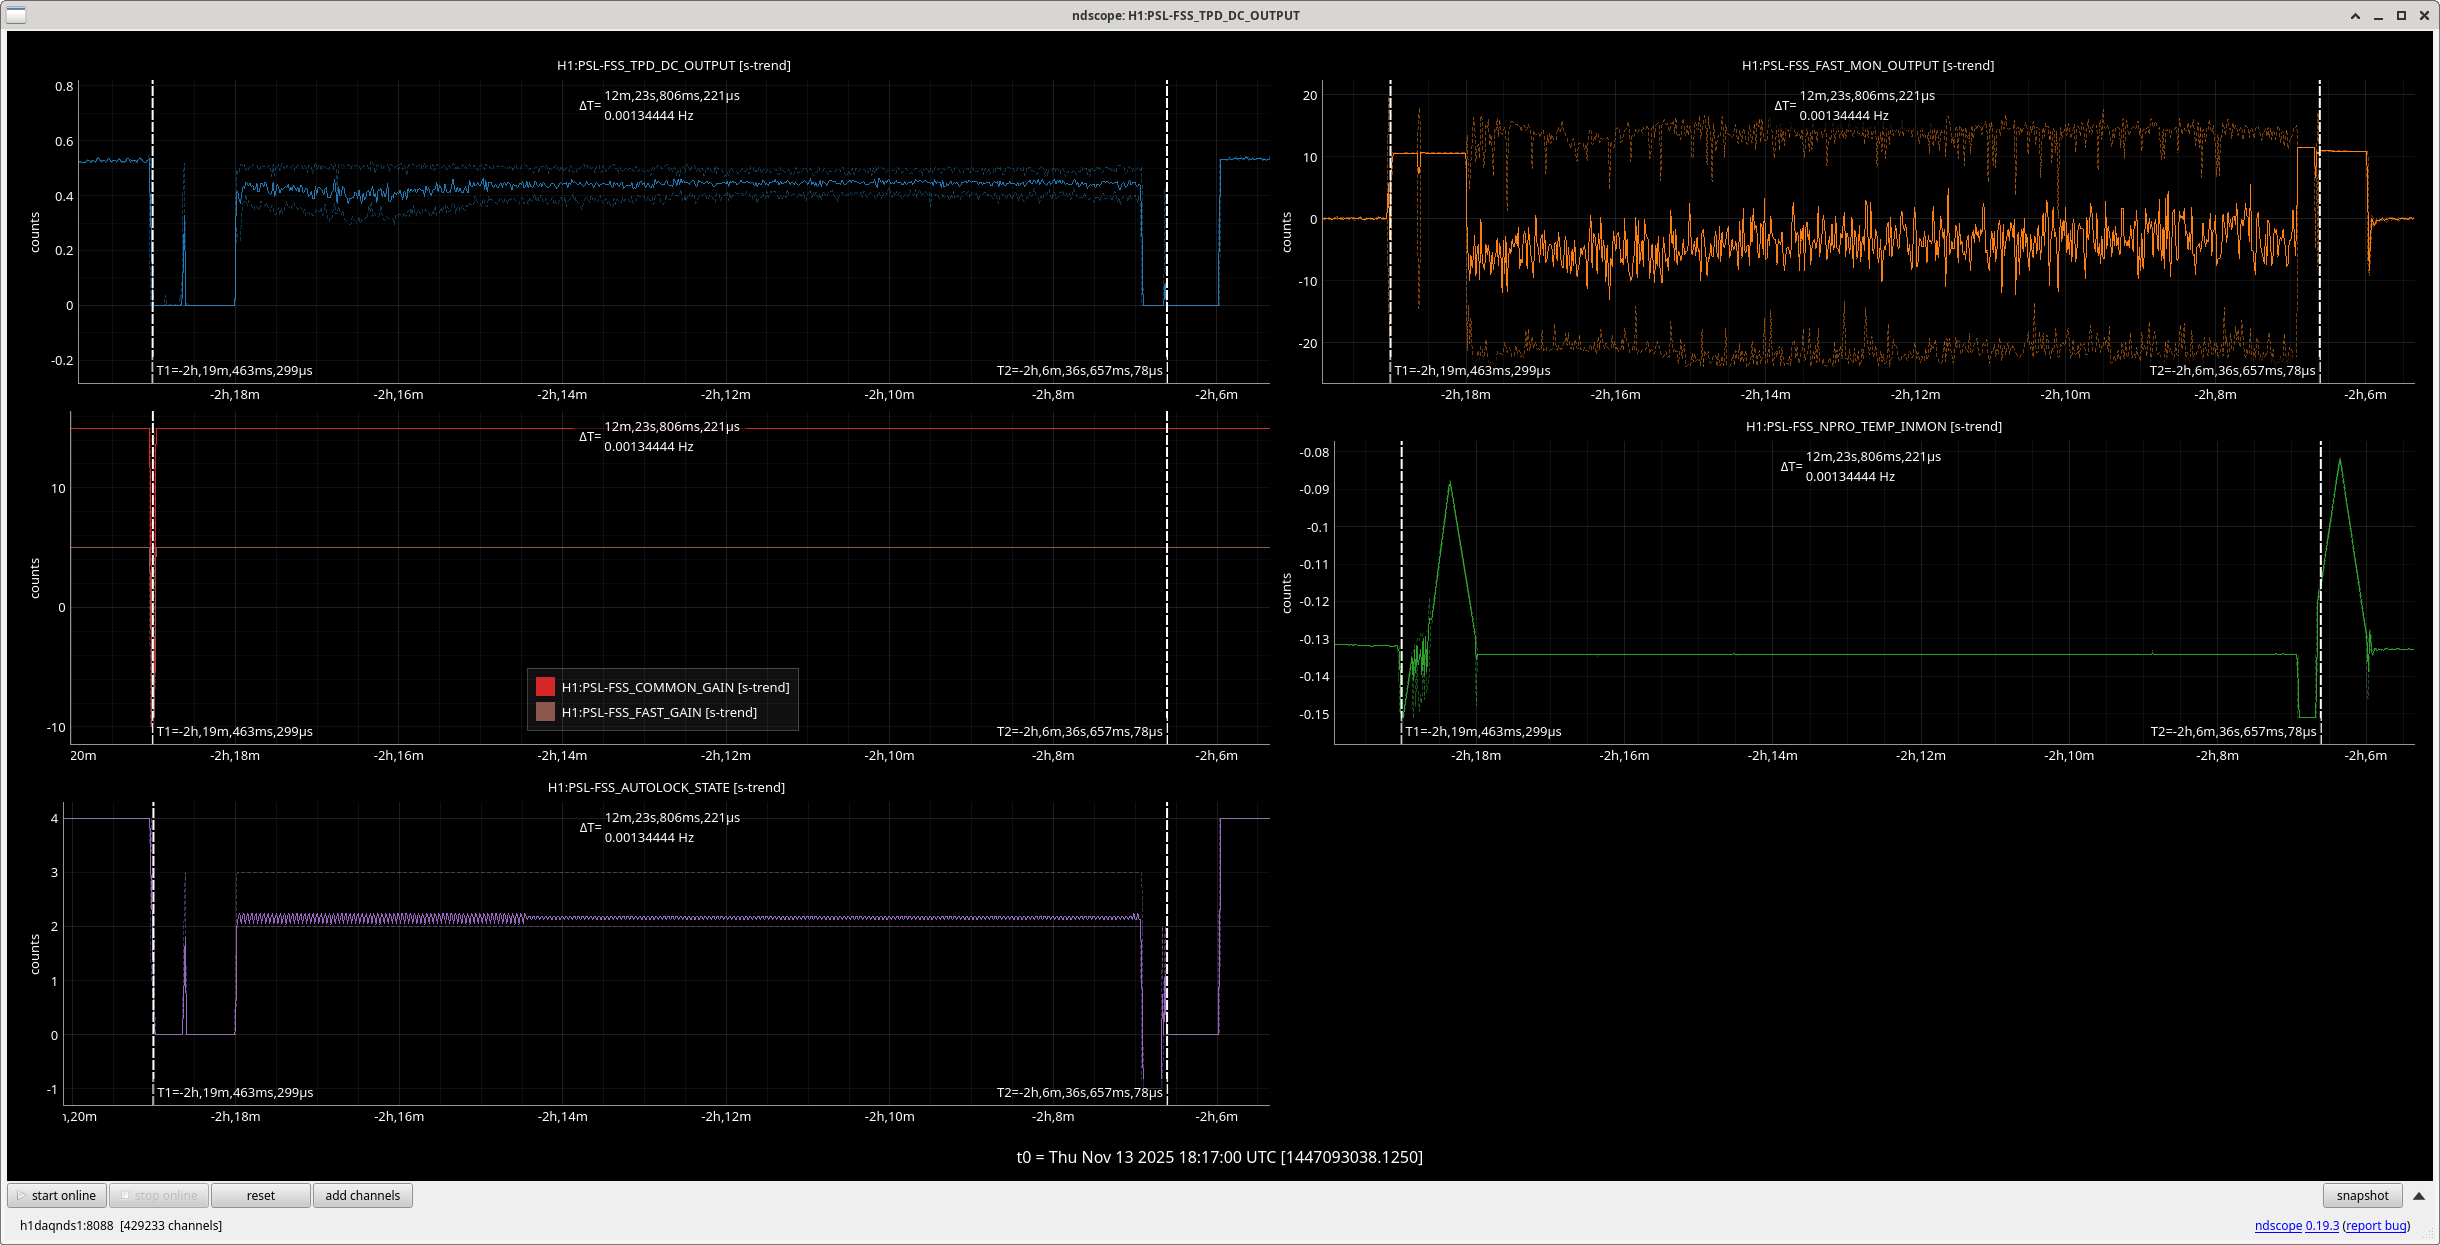Click the brown FAST_GAIN legend swatch

(545, 712)
